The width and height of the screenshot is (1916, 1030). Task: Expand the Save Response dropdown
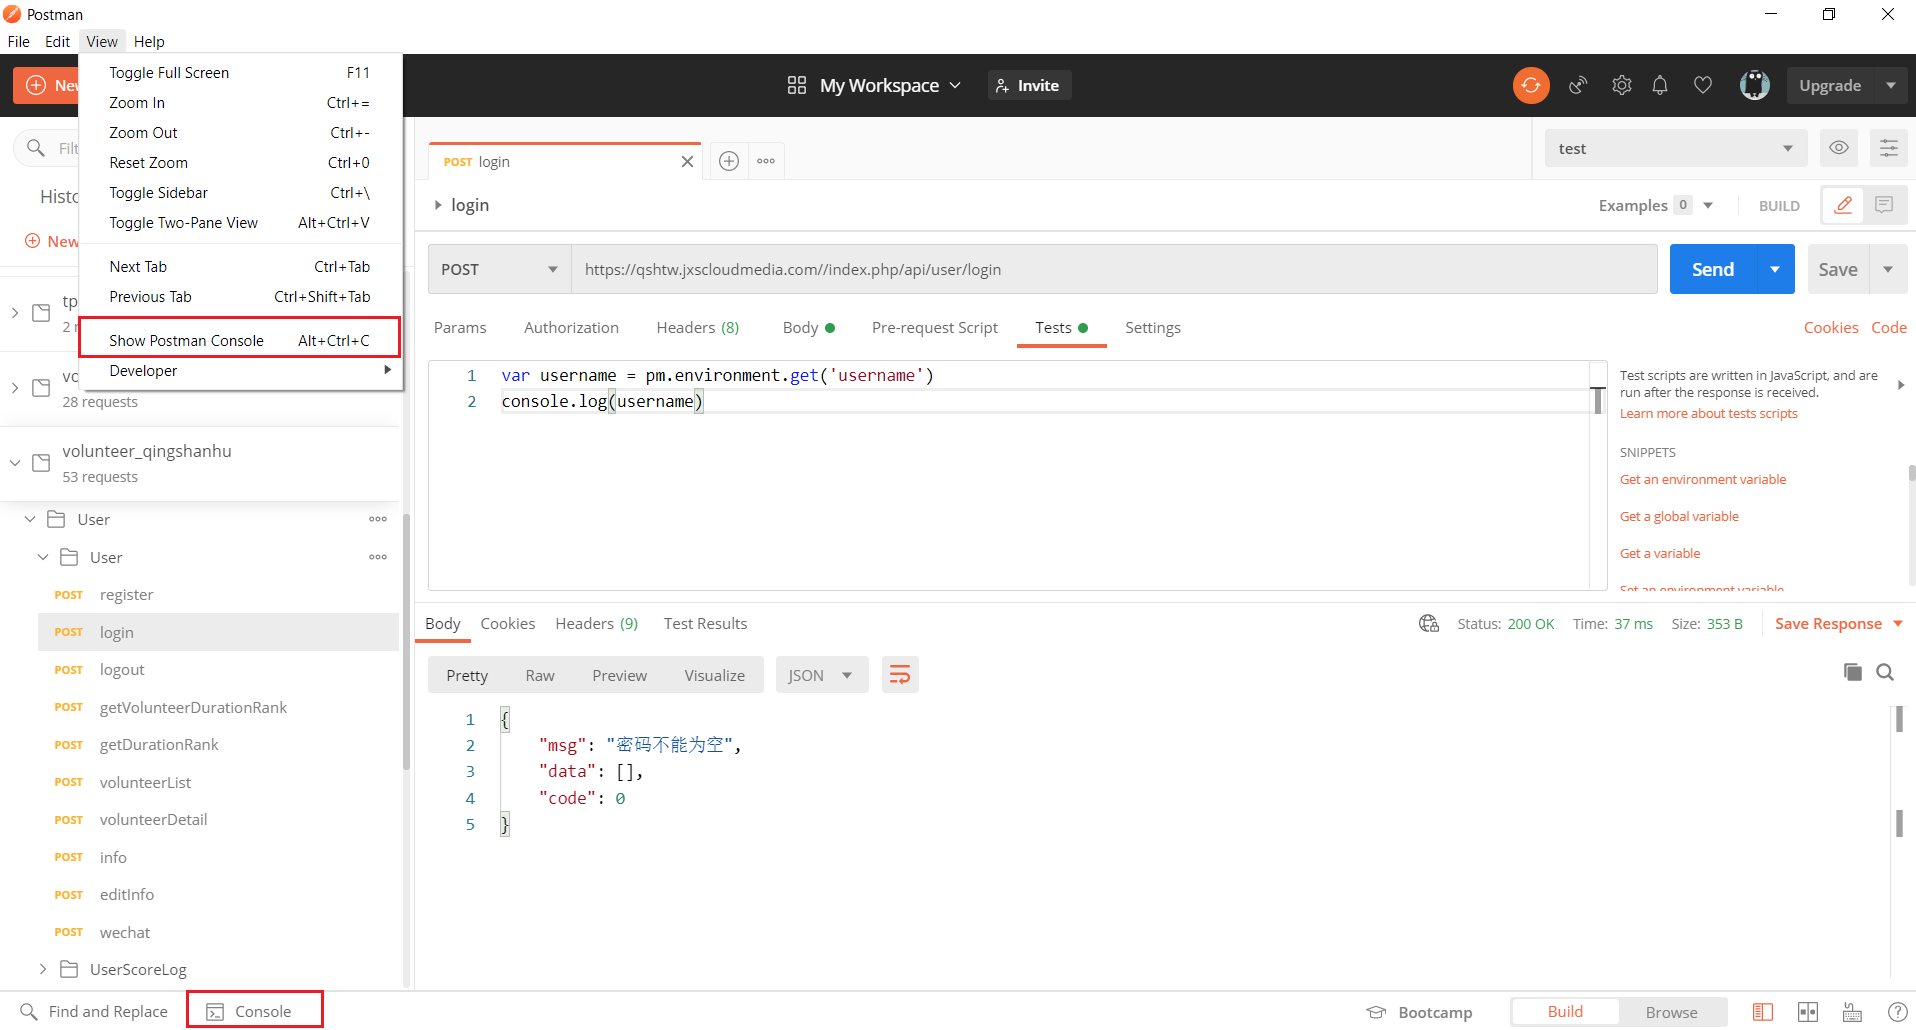point(1897,624)
